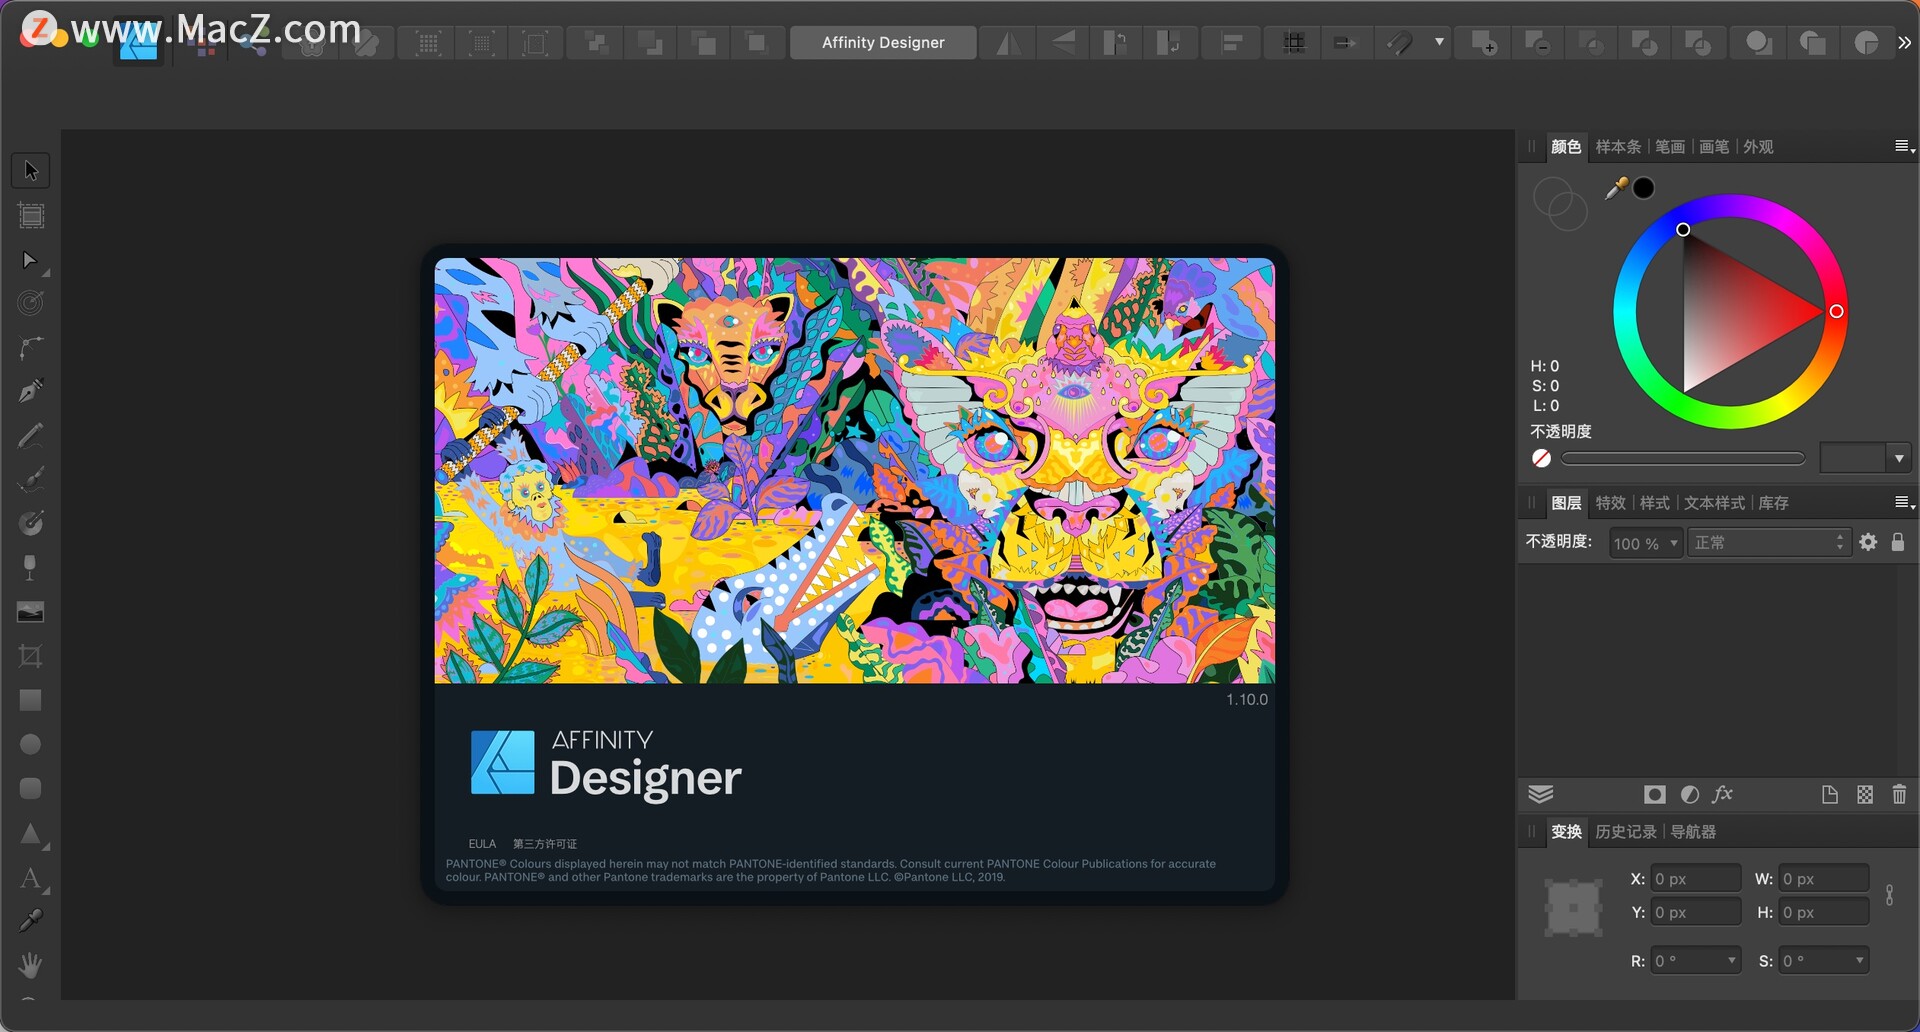Image resolution: width=1920 pixels, height=1032 pixels.
Task: Select the Corner tool
Action: (x=31, y=348)
